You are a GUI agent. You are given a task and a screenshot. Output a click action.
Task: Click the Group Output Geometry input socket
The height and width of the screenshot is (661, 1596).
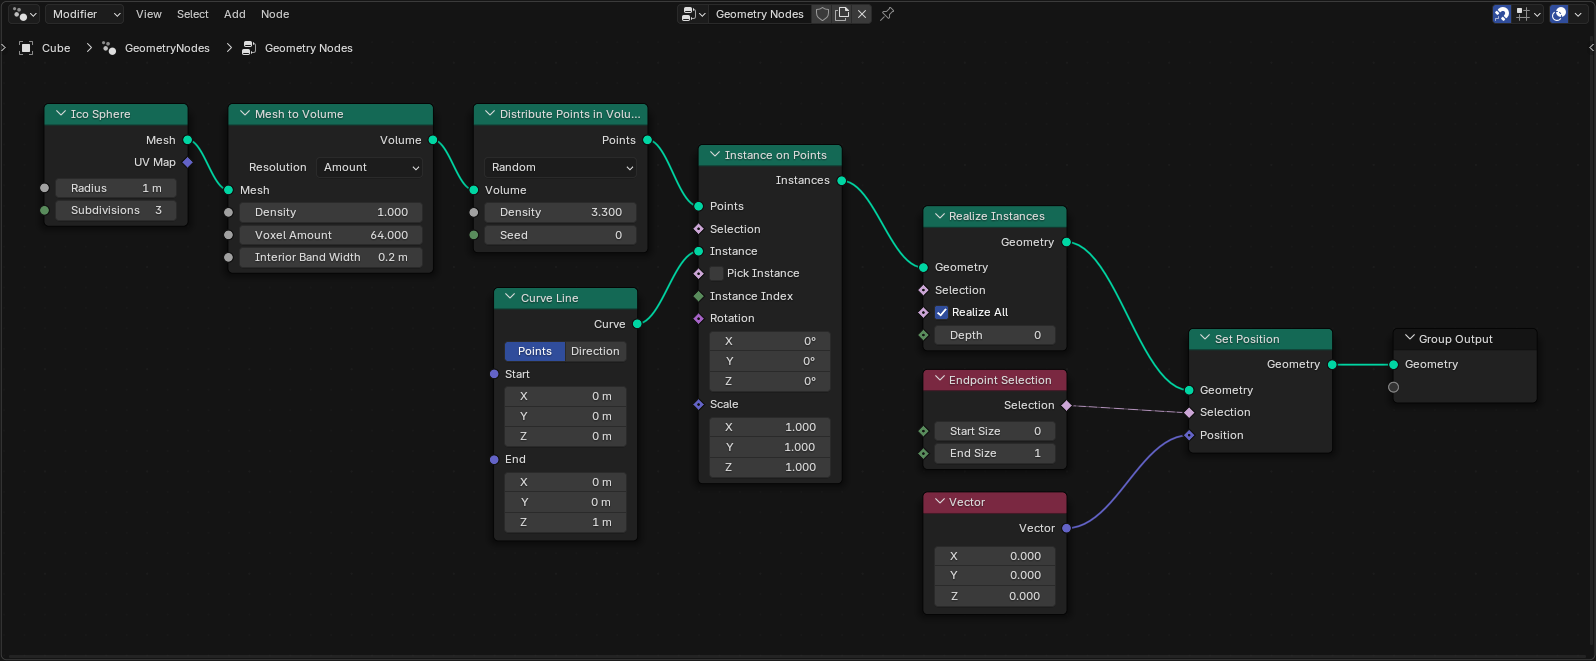click(1393, 364)
